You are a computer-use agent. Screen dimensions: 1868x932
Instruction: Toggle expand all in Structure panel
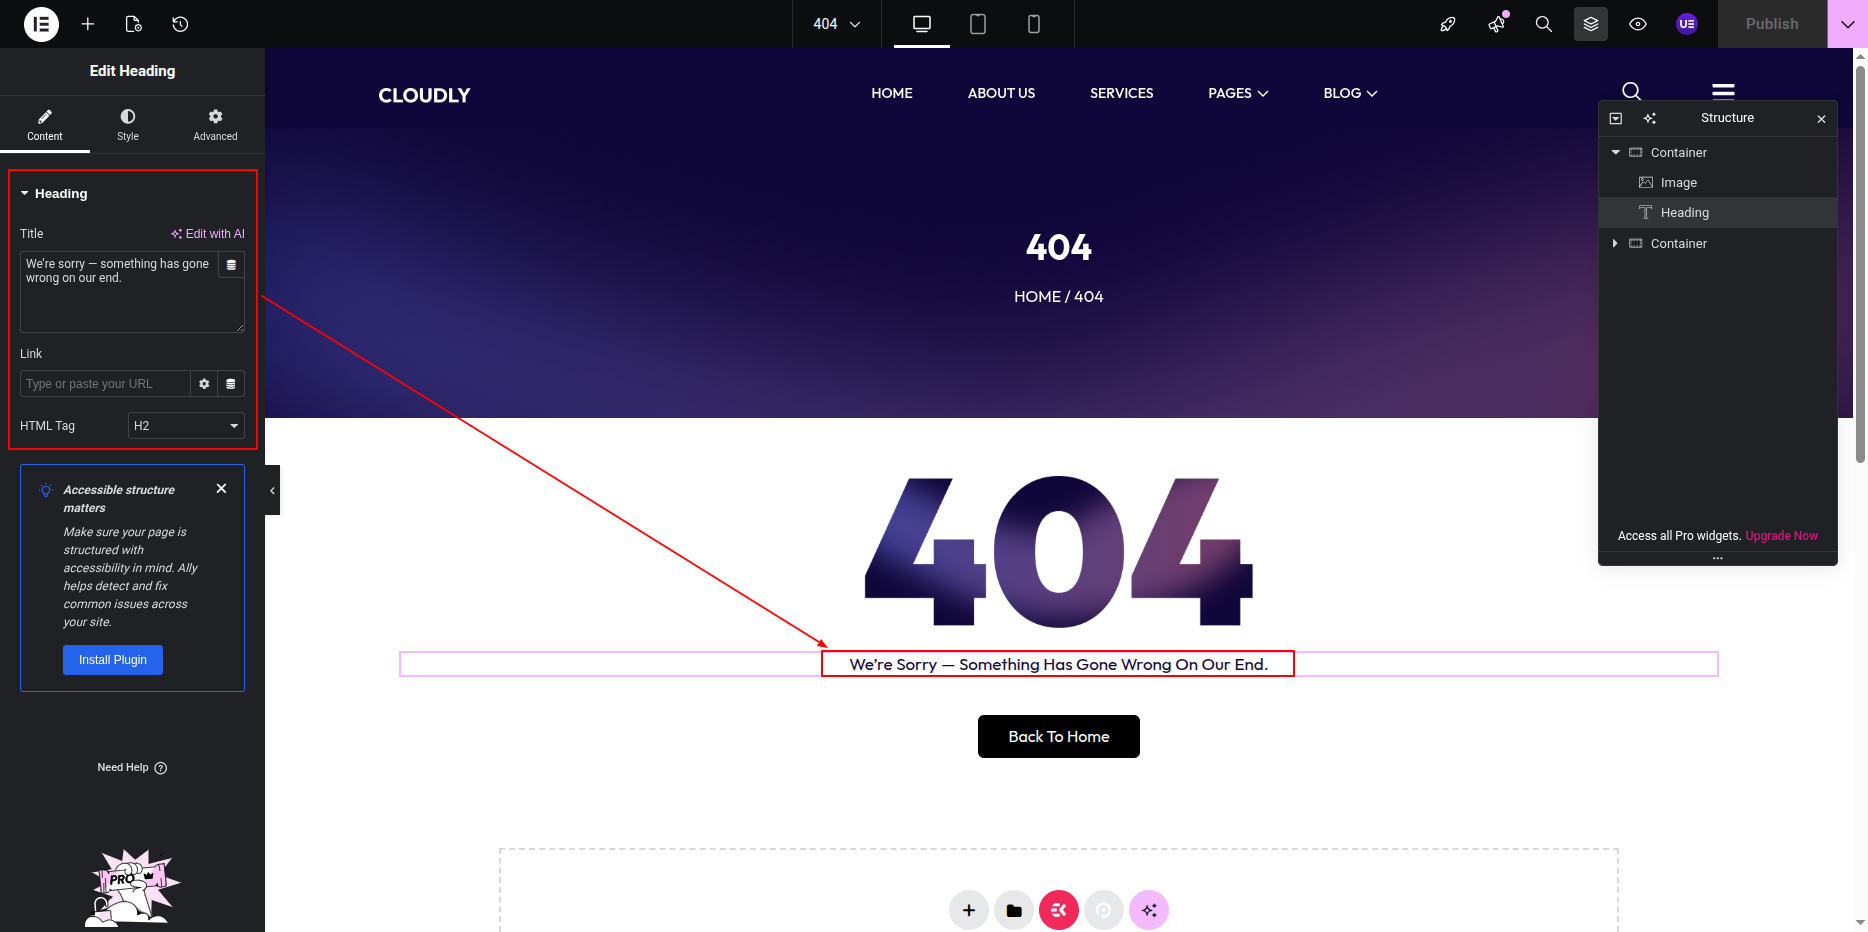point(1616,118)
